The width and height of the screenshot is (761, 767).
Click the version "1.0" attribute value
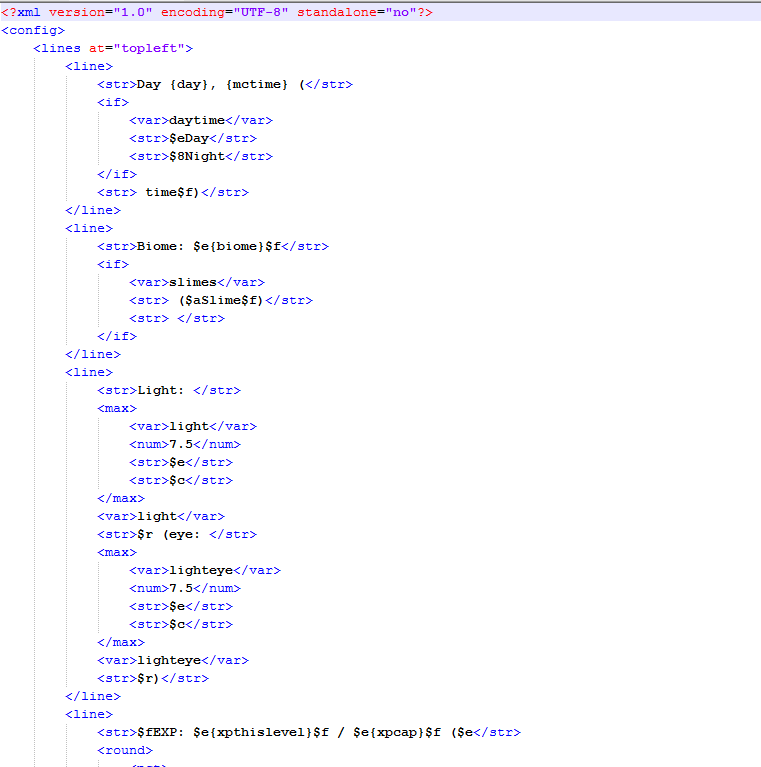pyautogui.click(x=126, y=12)
